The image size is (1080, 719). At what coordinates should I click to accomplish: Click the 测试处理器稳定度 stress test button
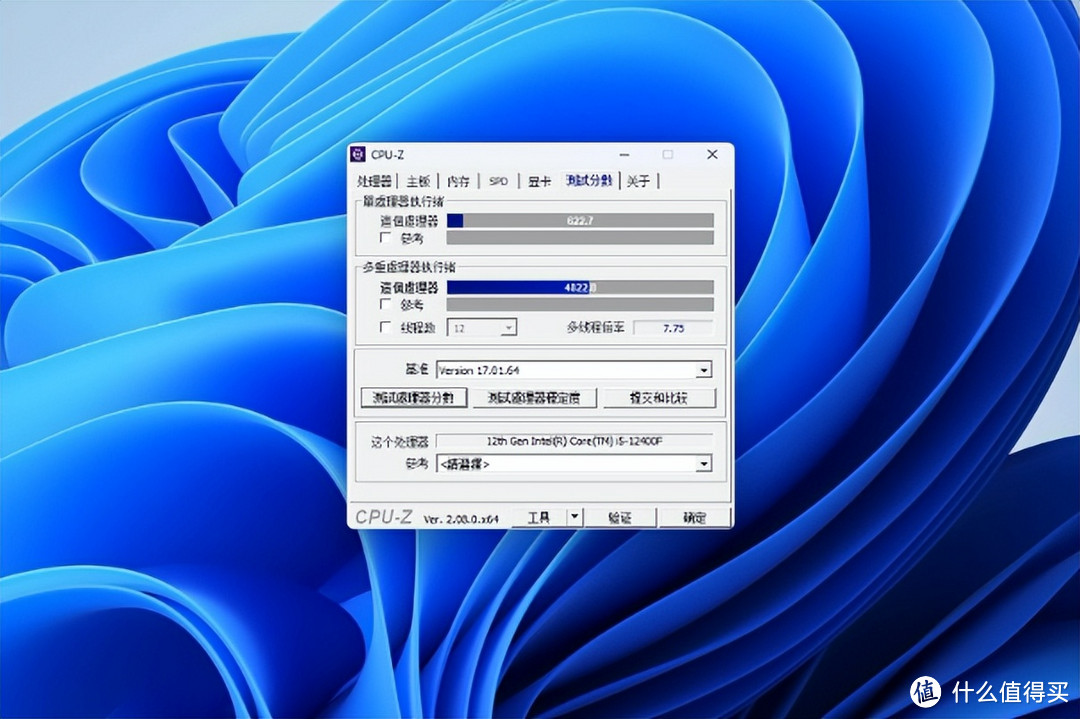coord(534,398)
